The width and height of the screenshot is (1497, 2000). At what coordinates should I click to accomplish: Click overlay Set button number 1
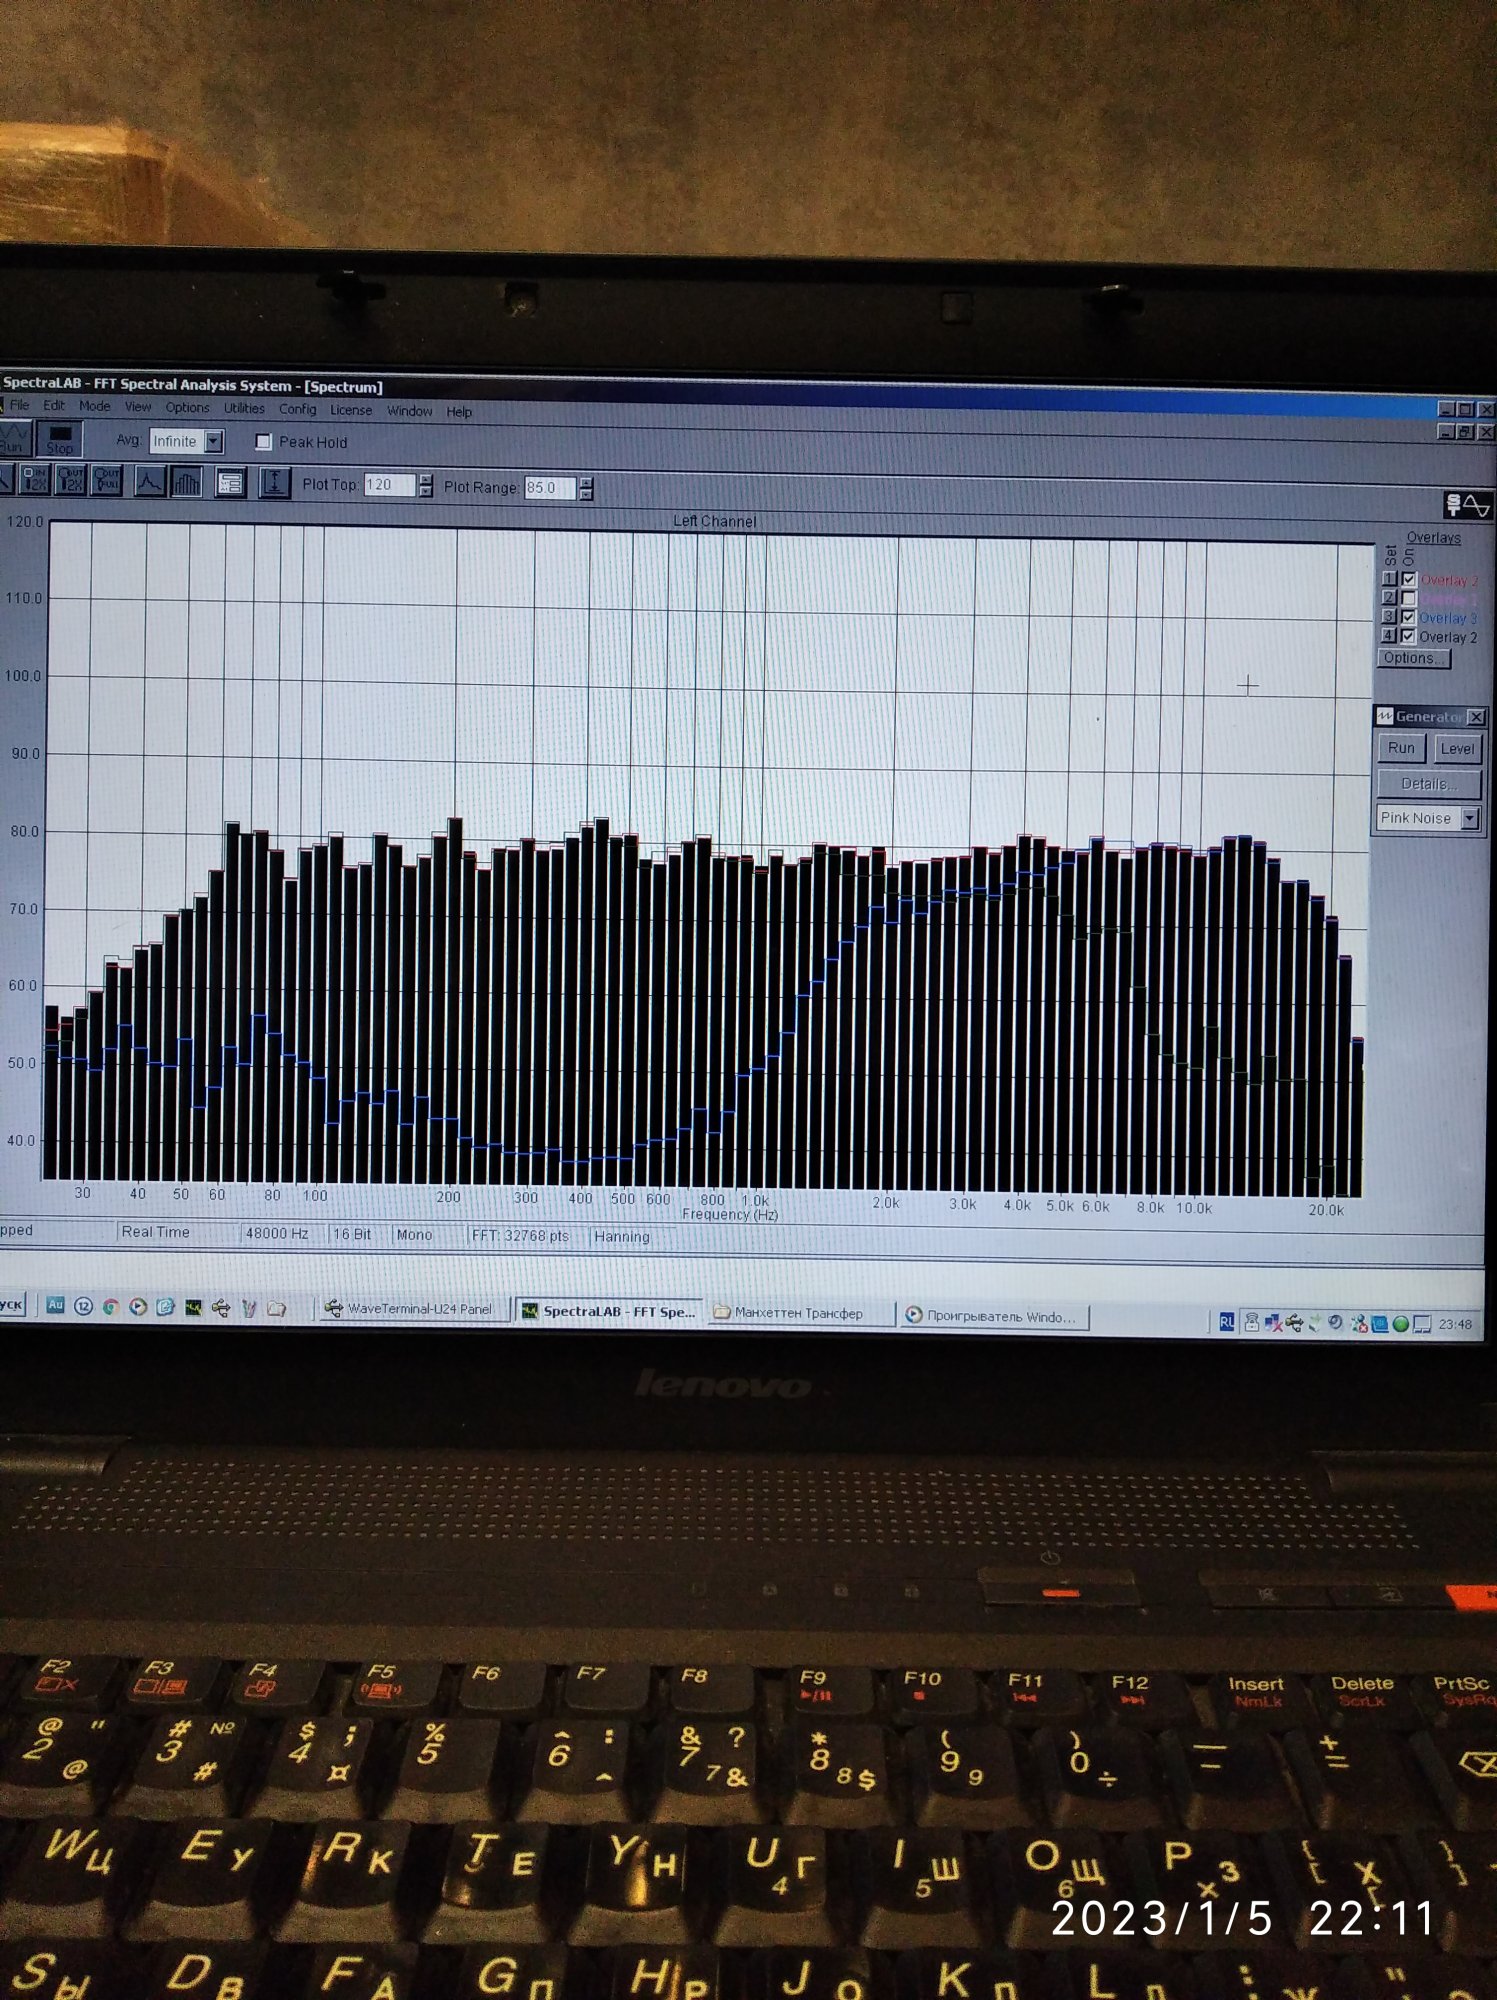pyautogui.click(x=1389, y=579)
